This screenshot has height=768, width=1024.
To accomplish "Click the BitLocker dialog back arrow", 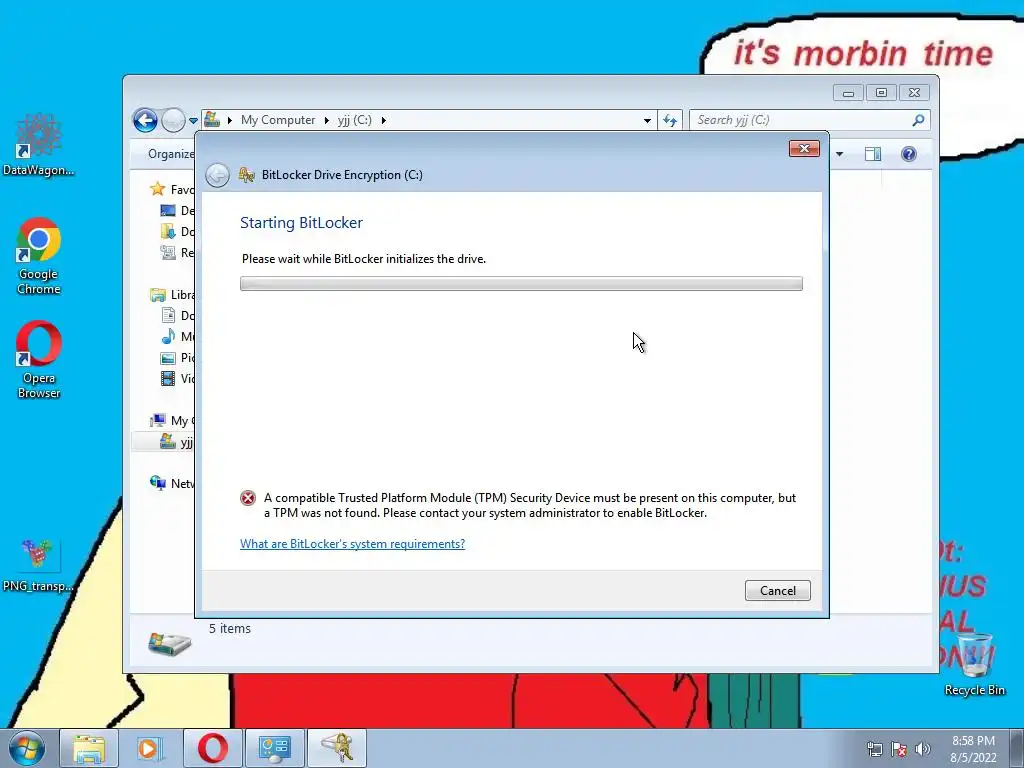I will click(x=217, y=175).
